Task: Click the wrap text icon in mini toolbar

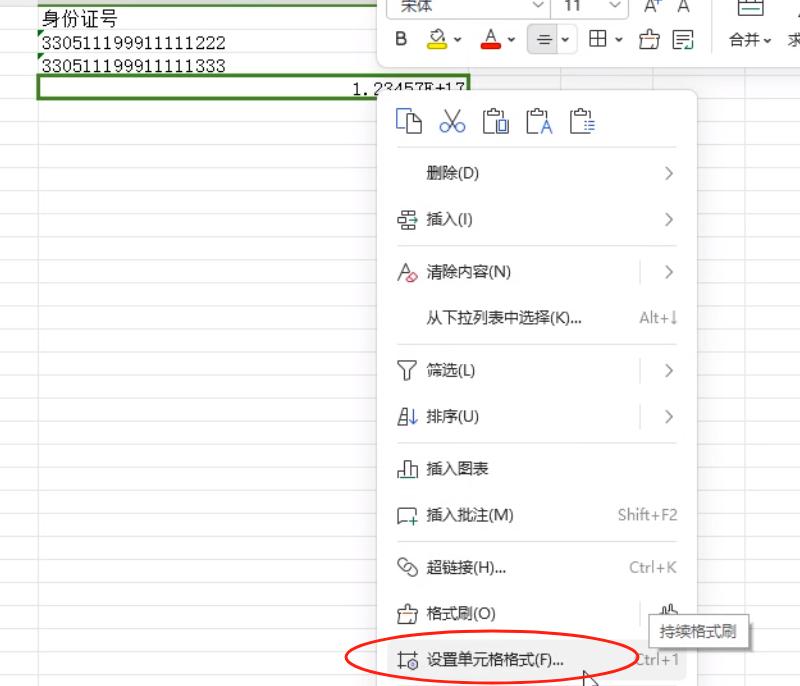Action: click(683, 39)
